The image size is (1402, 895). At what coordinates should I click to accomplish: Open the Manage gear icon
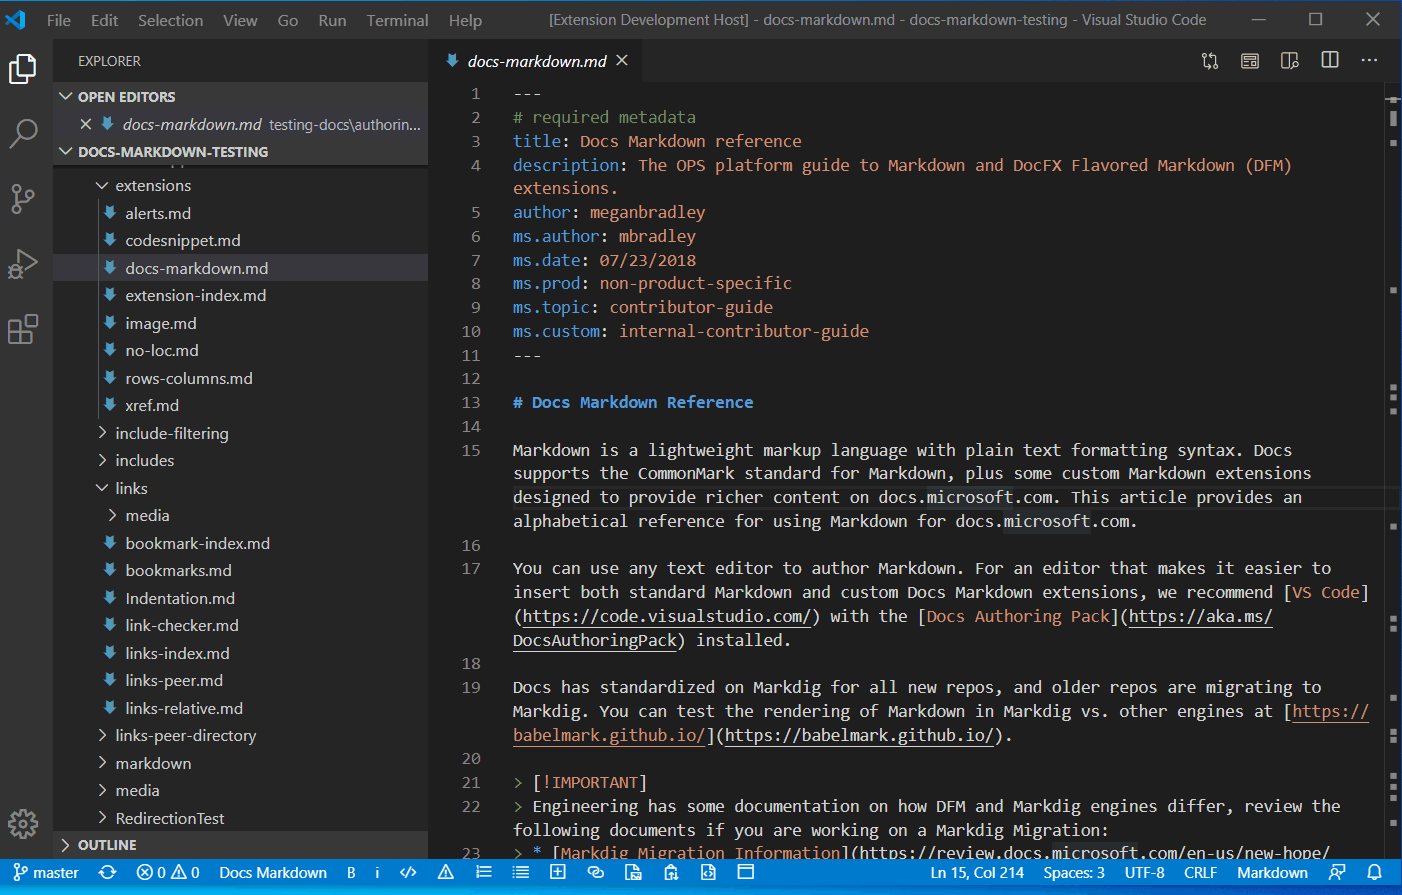pyautogui.click(x=23, y=823)
